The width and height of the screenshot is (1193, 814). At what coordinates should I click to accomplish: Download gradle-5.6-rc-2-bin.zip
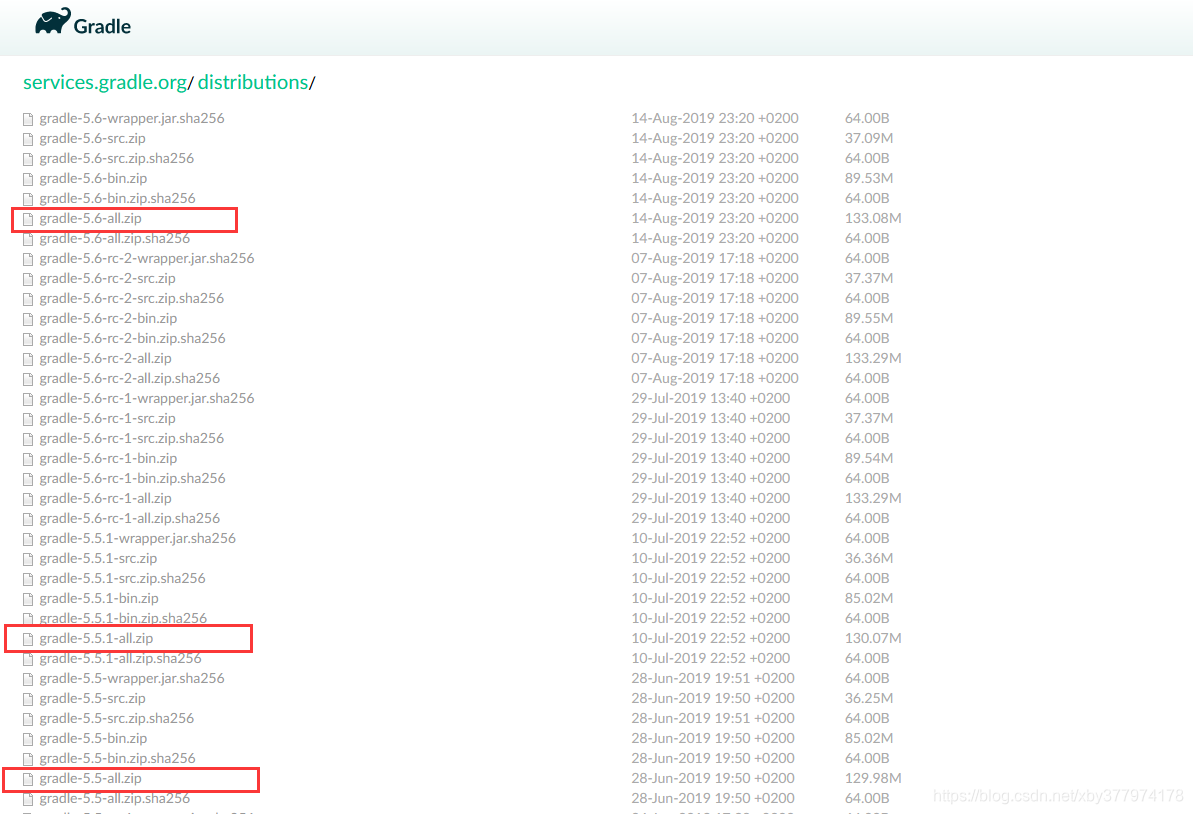108,318
